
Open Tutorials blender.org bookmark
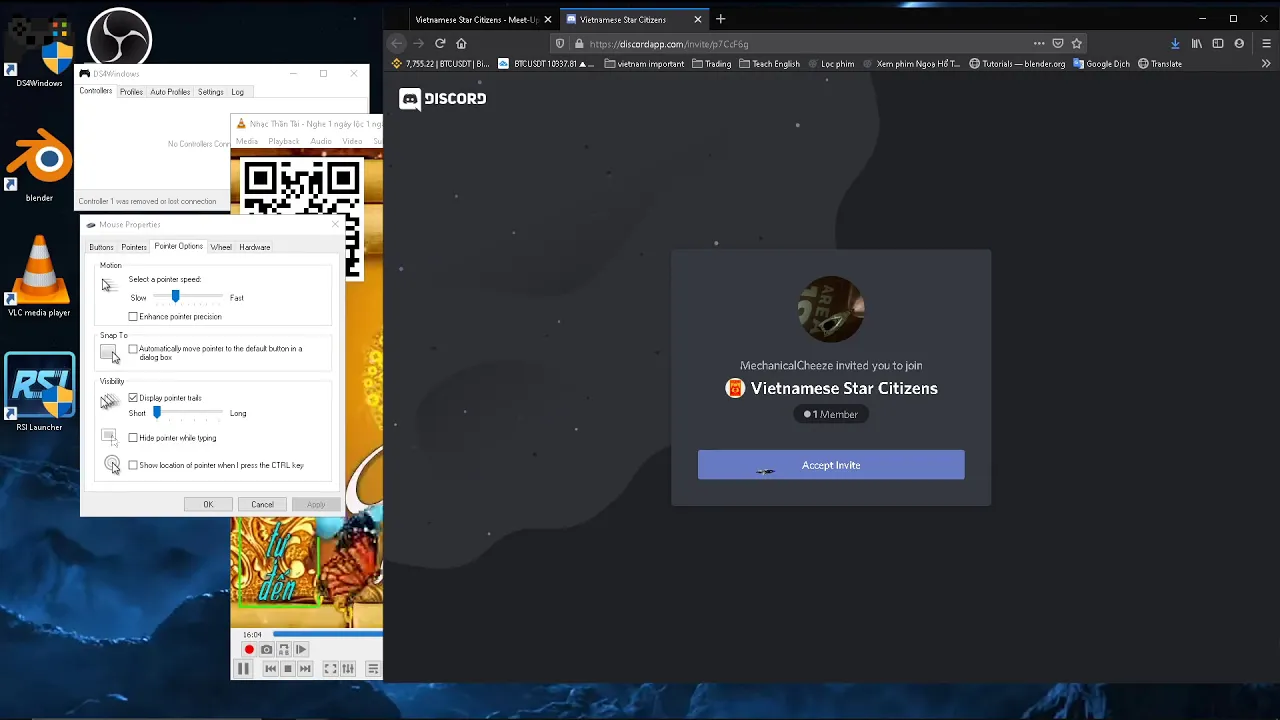1017,64
